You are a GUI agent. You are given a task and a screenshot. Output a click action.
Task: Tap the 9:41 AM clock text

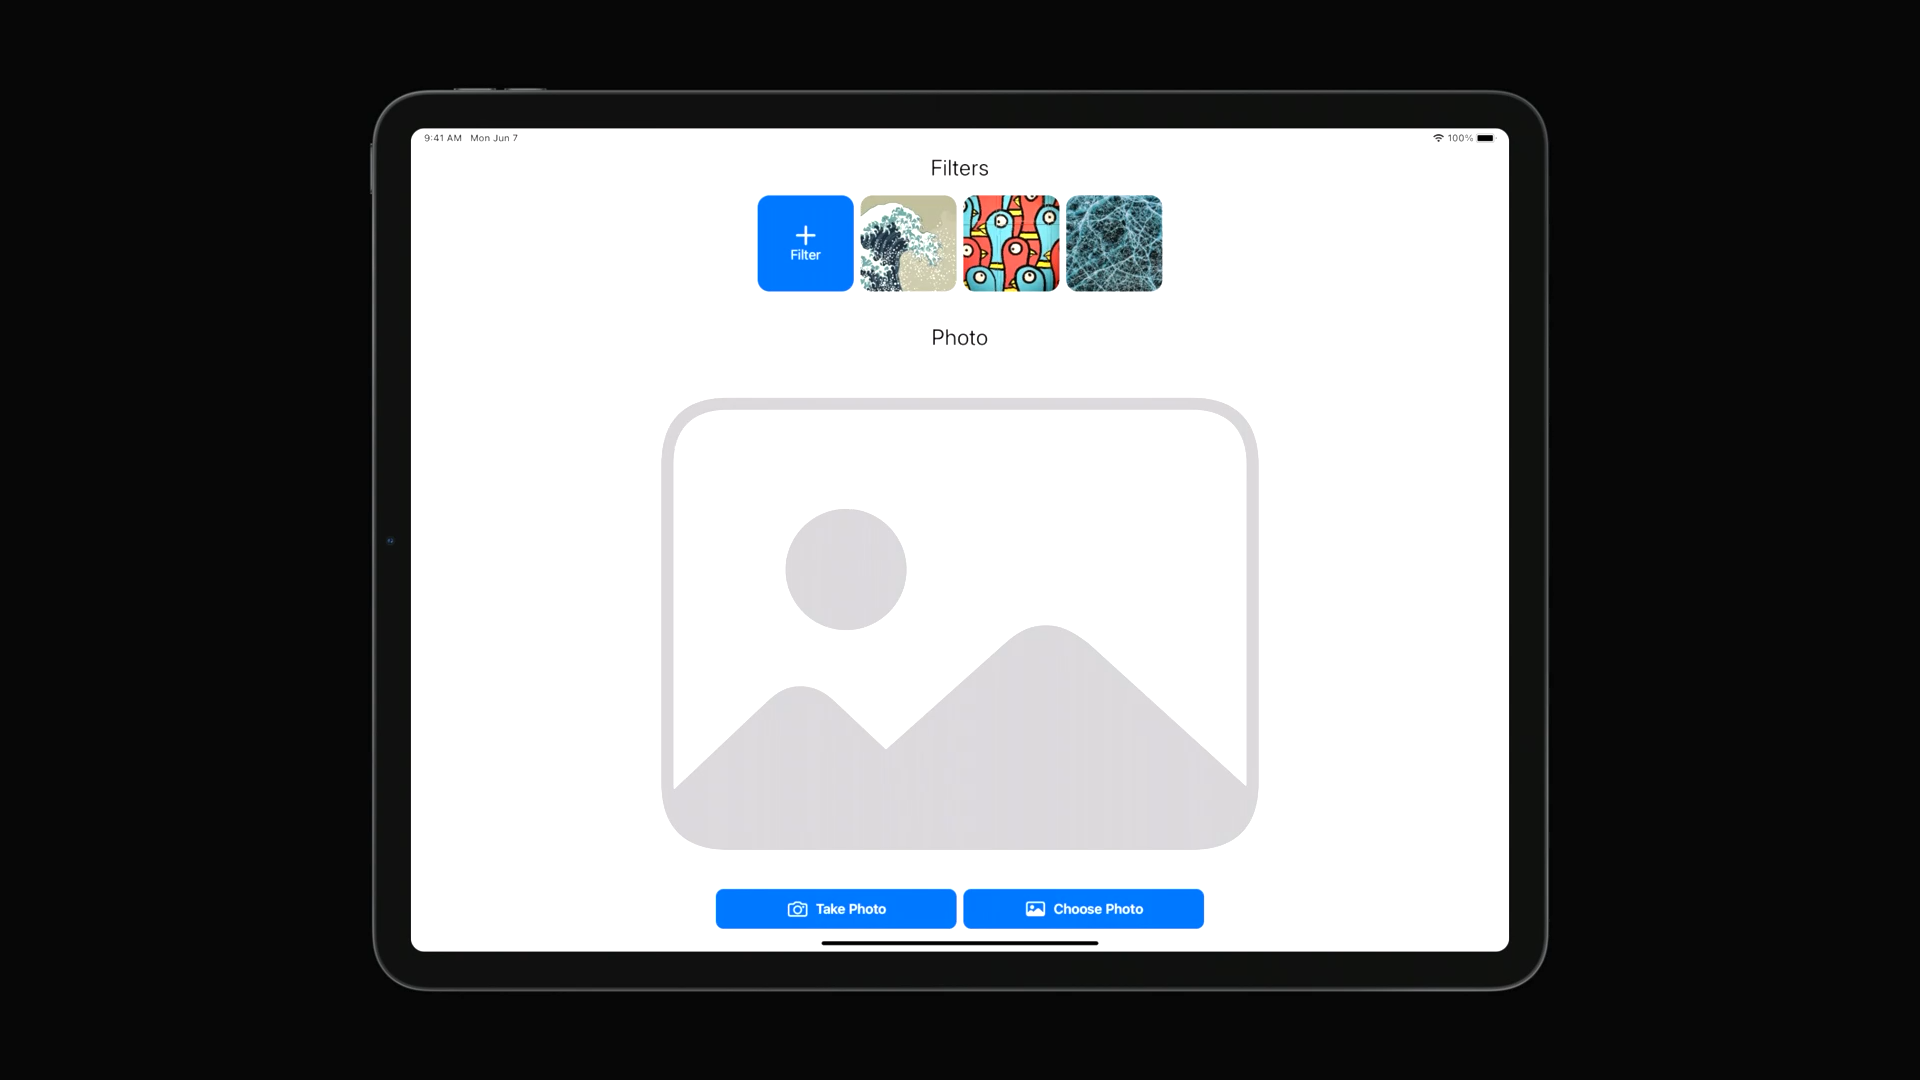(443, 138)
